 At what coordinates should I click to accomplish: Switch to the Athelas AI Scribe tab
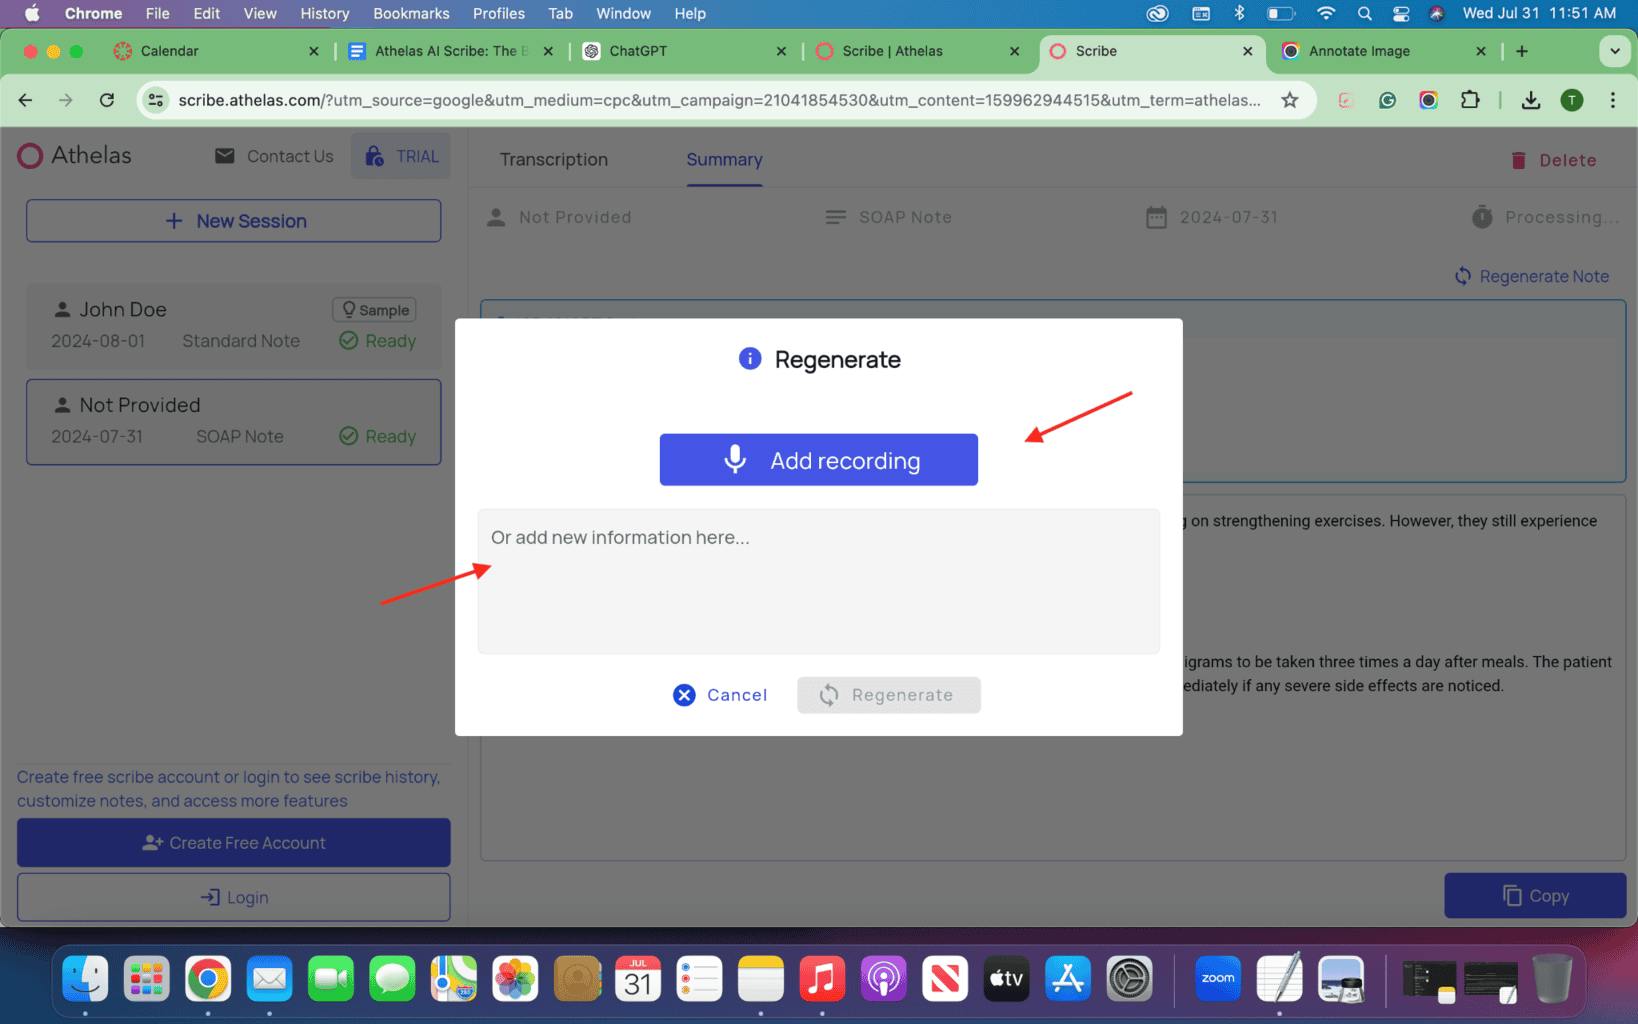tap(450, 51)
